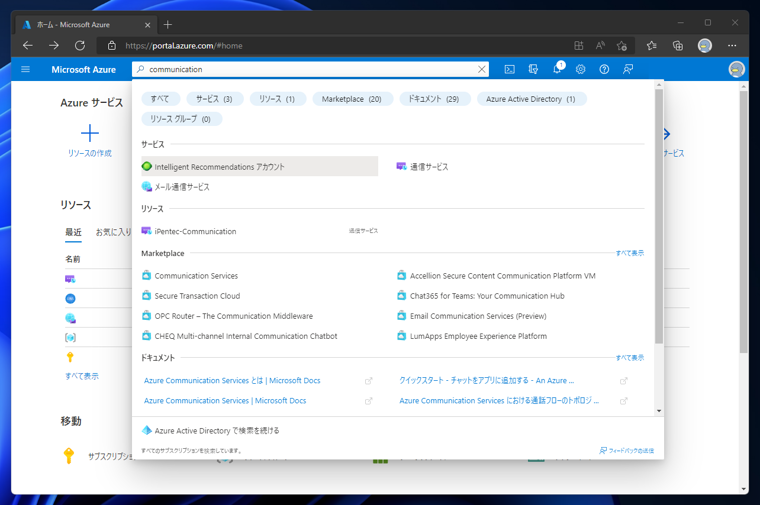Close the Microsoft Azure browser tab
Screen dimensions: 760x505
pyautogui.click(x=147, y=25)
